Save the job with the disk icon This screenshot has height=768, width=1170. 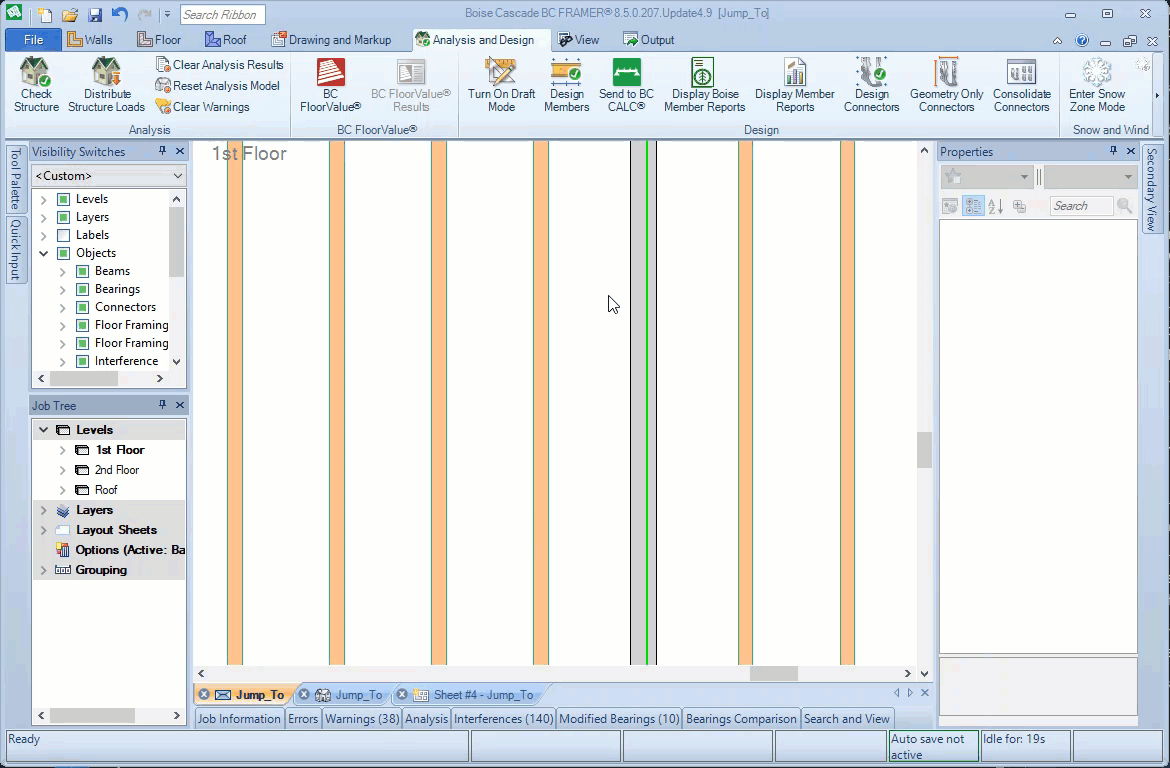[95, 14]
